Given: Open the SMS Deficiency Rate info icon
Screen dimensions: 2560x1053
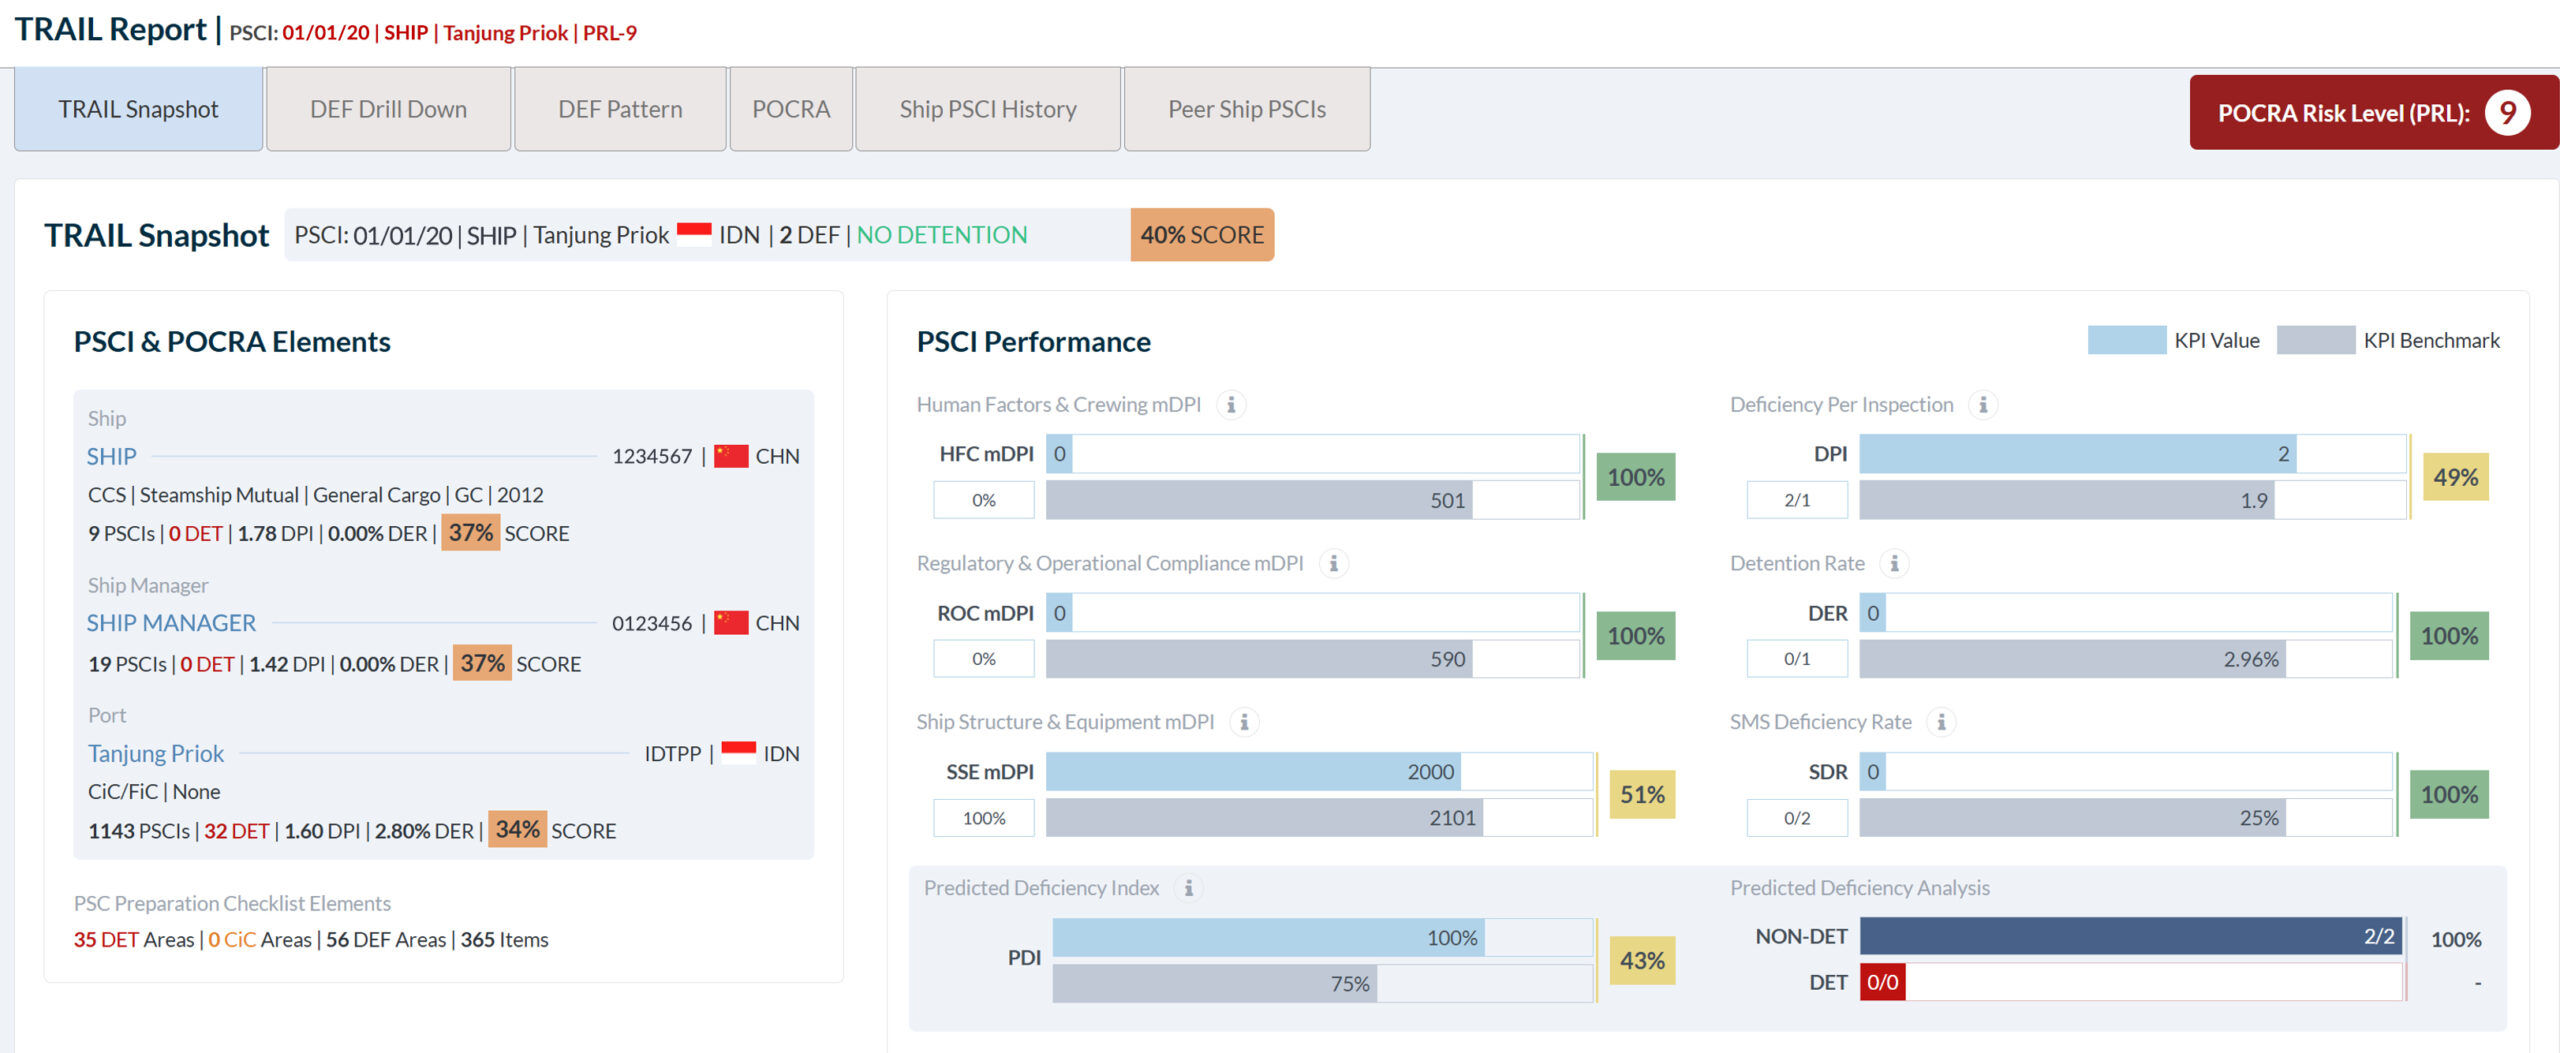Looking at the screenshot, I should pos(1941,722).
